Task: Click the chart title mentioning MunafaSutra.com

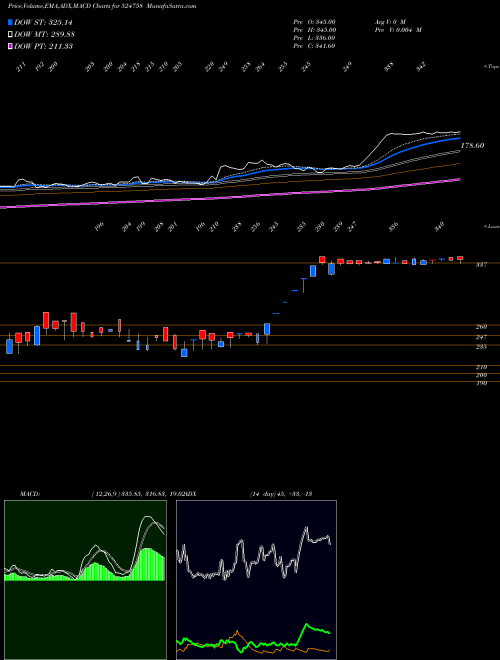Action: pos(102,6)
